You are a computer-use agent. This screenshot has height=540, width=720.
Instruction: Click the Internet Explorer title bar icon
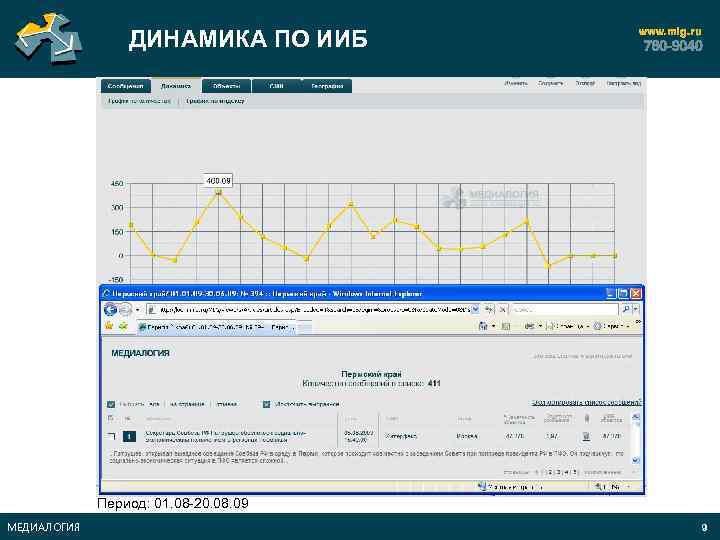click(107, 294)
